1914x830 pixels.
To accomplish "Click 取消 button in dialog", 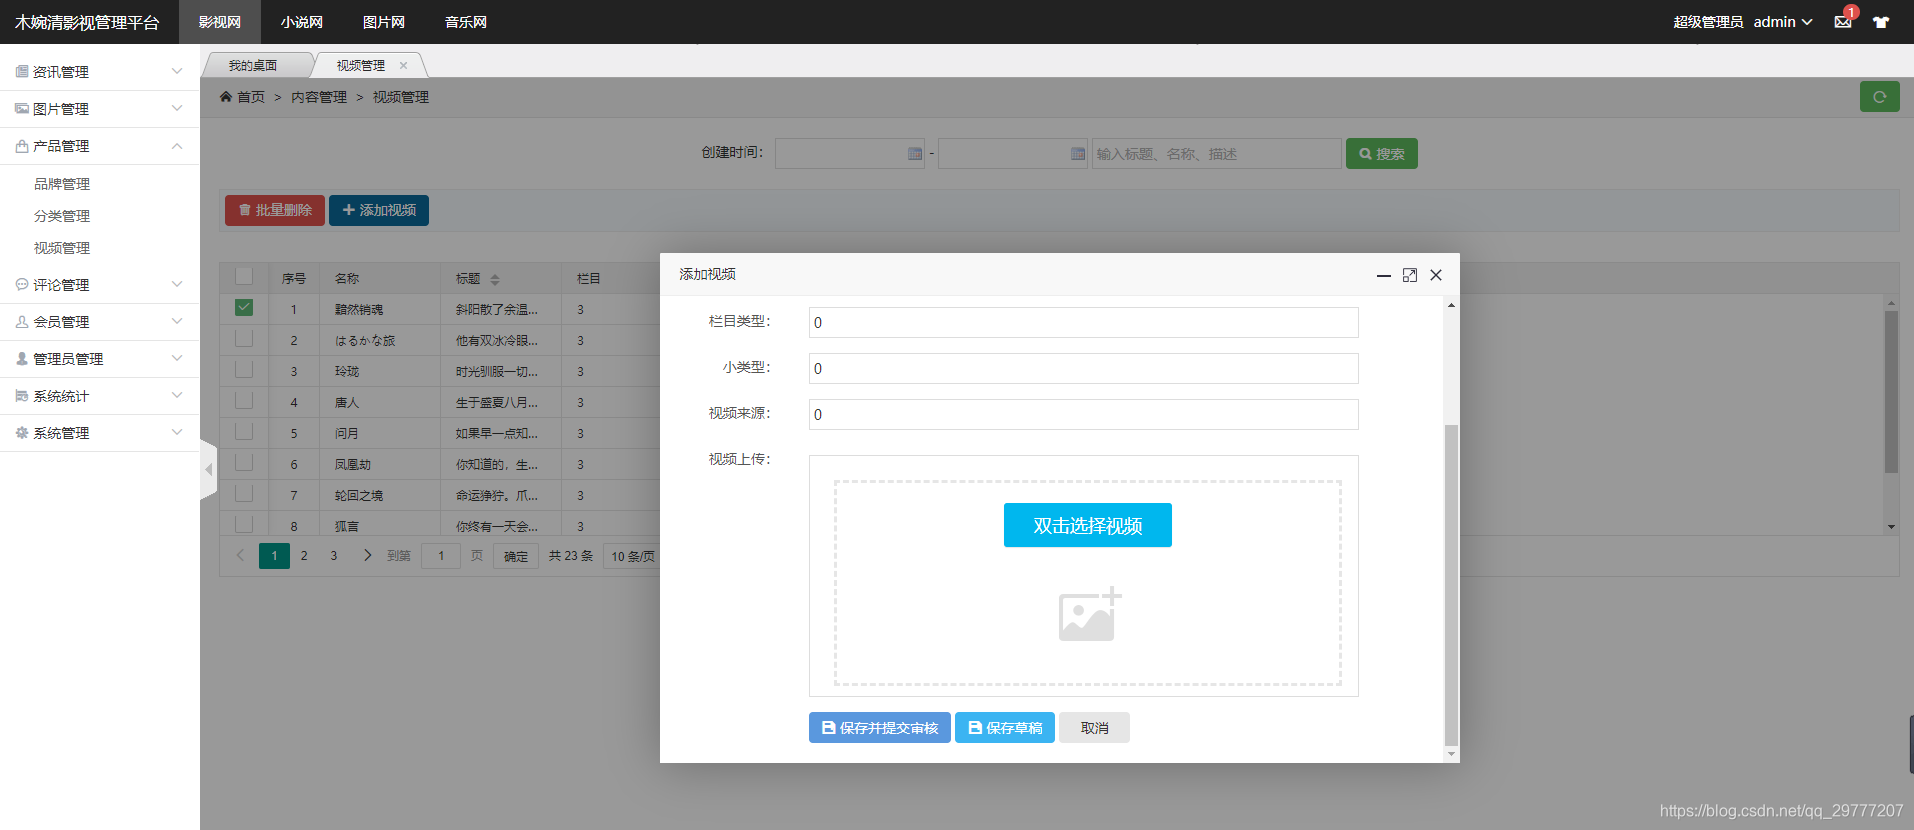I will coord(1095,728).
